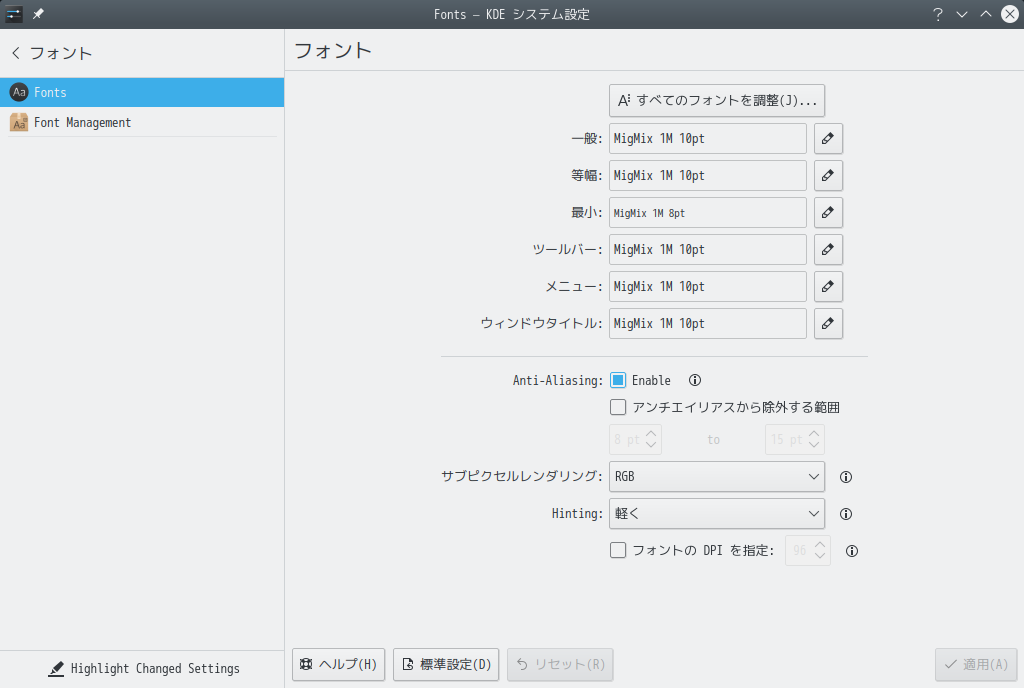Click the 標準設定(D) button

pyautogui.click(x=446, y=665)
